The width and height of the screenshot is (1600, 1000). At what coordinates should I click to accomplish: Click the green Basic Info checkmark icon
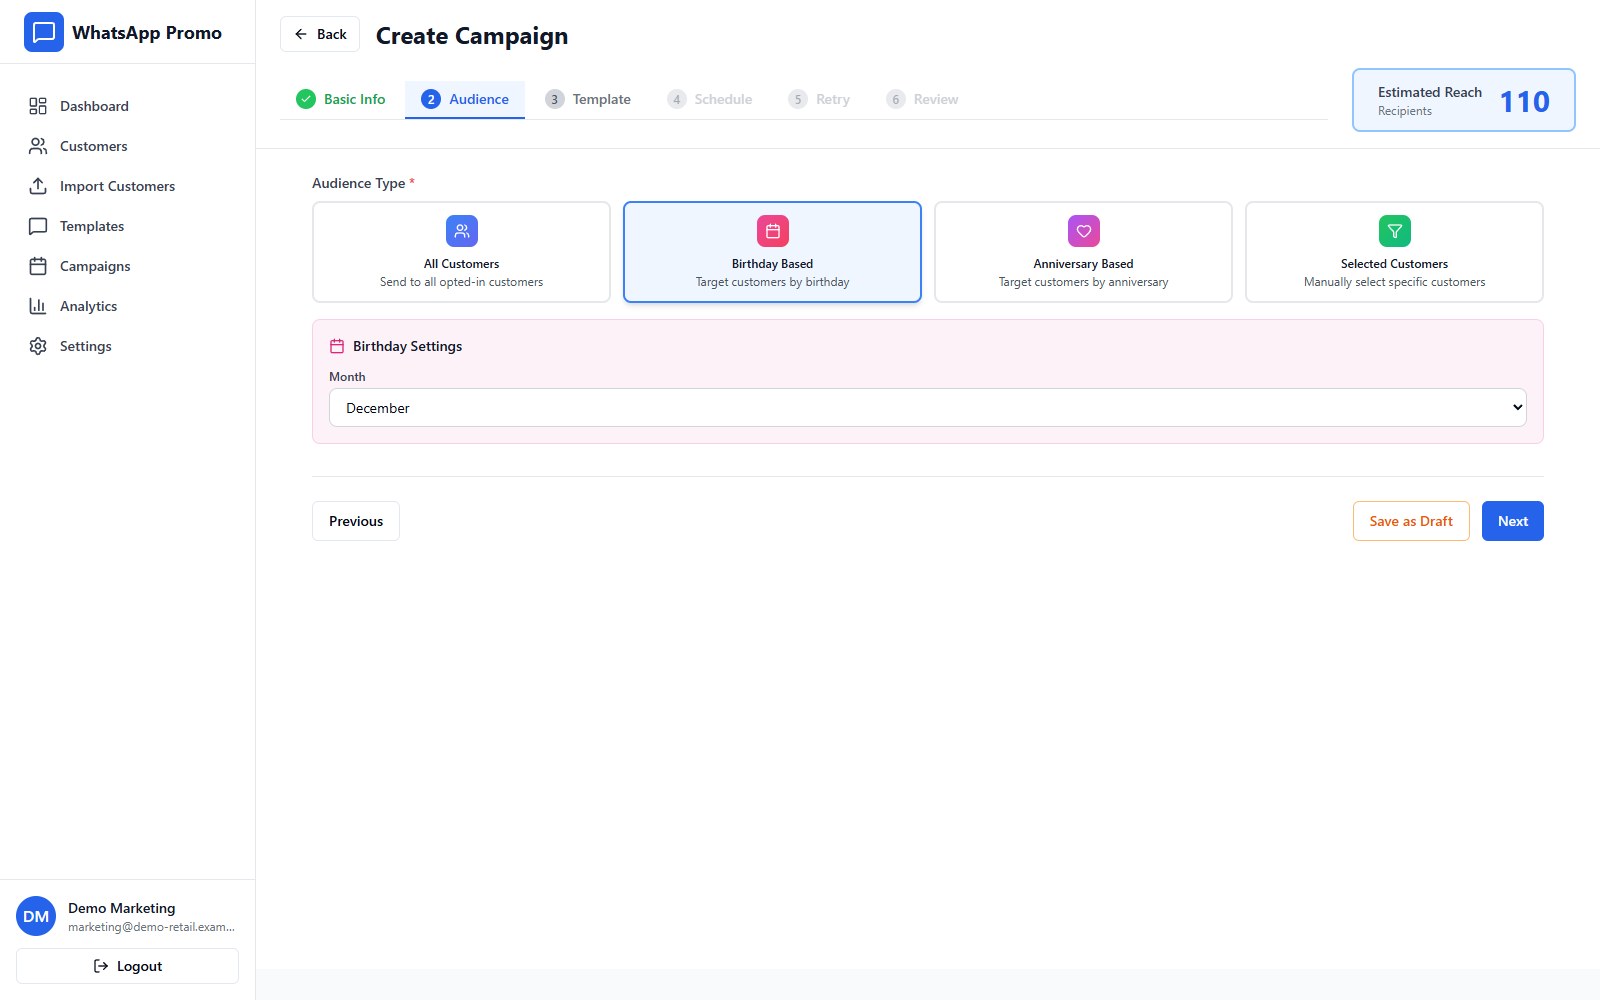click(306, 99)
